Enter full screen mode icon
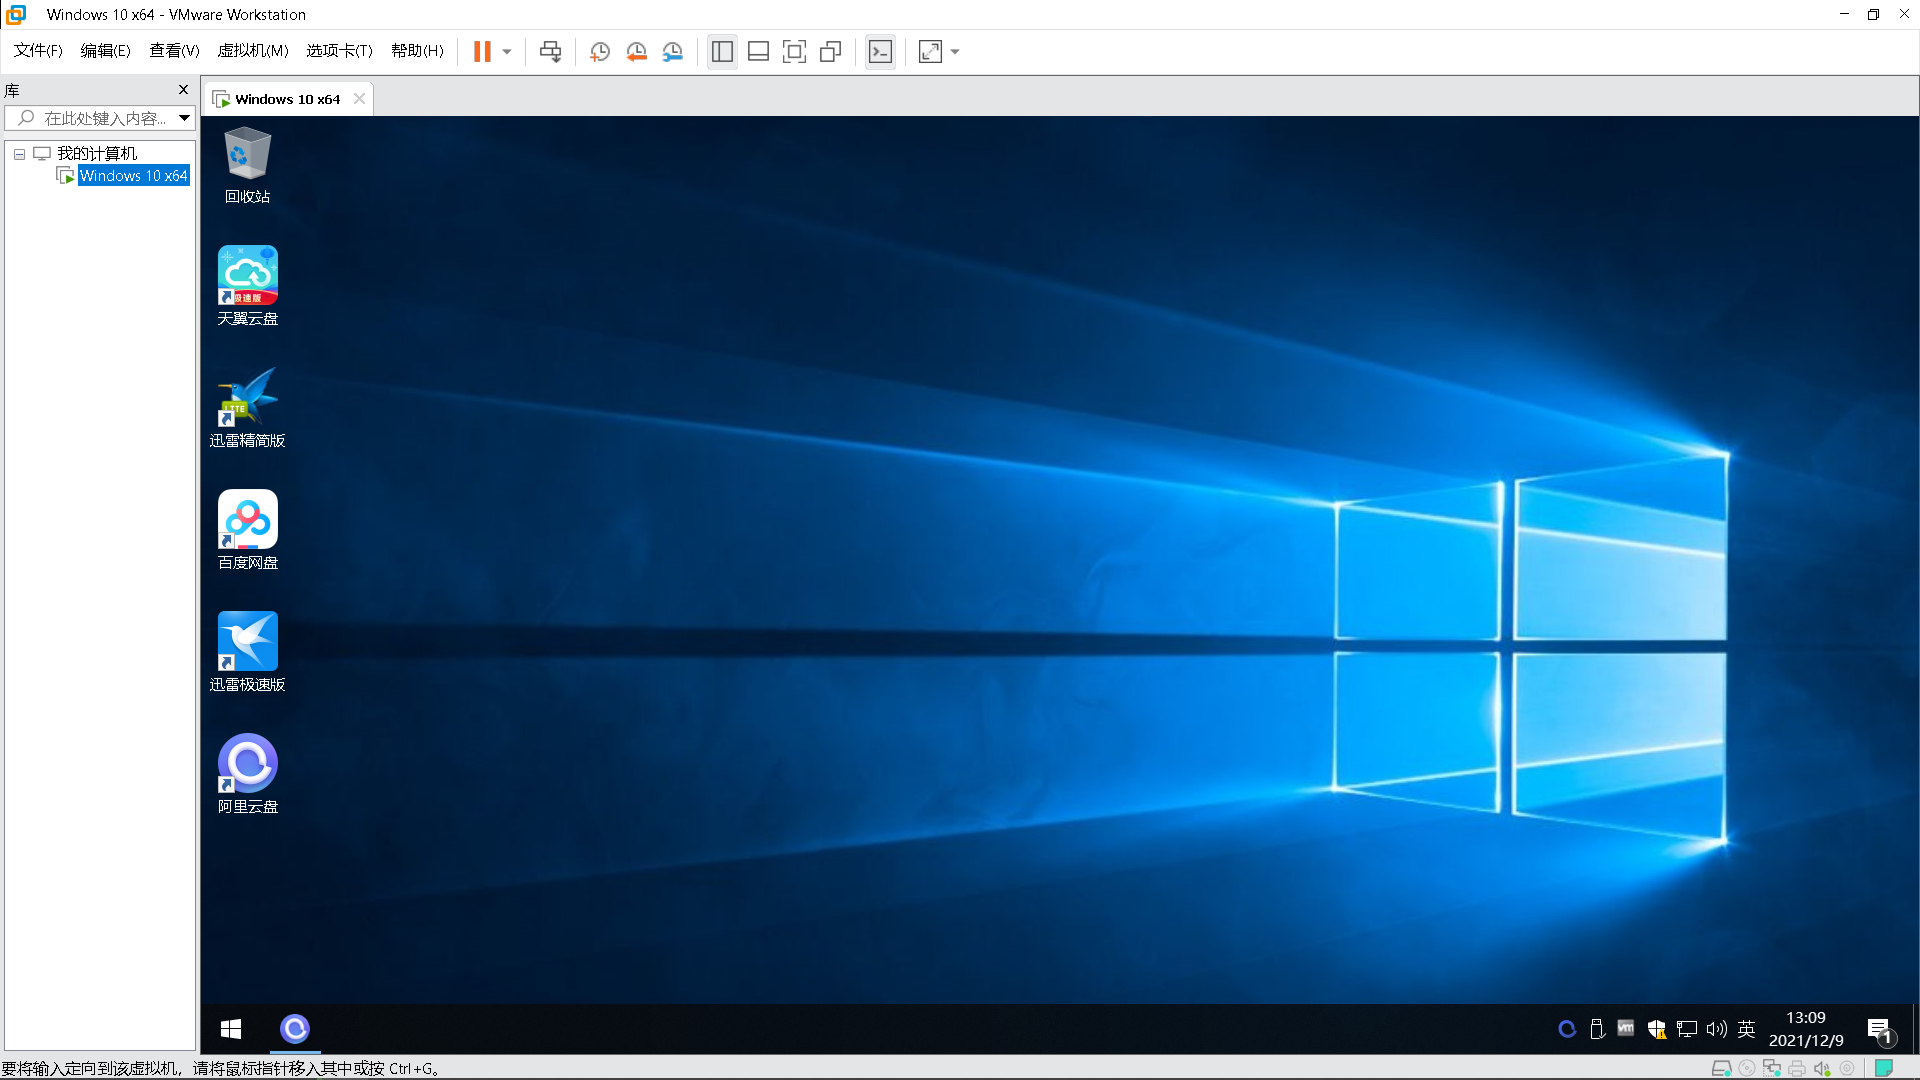The image size is (1920, 1080). pyautogui.click(x=794, y=52)
